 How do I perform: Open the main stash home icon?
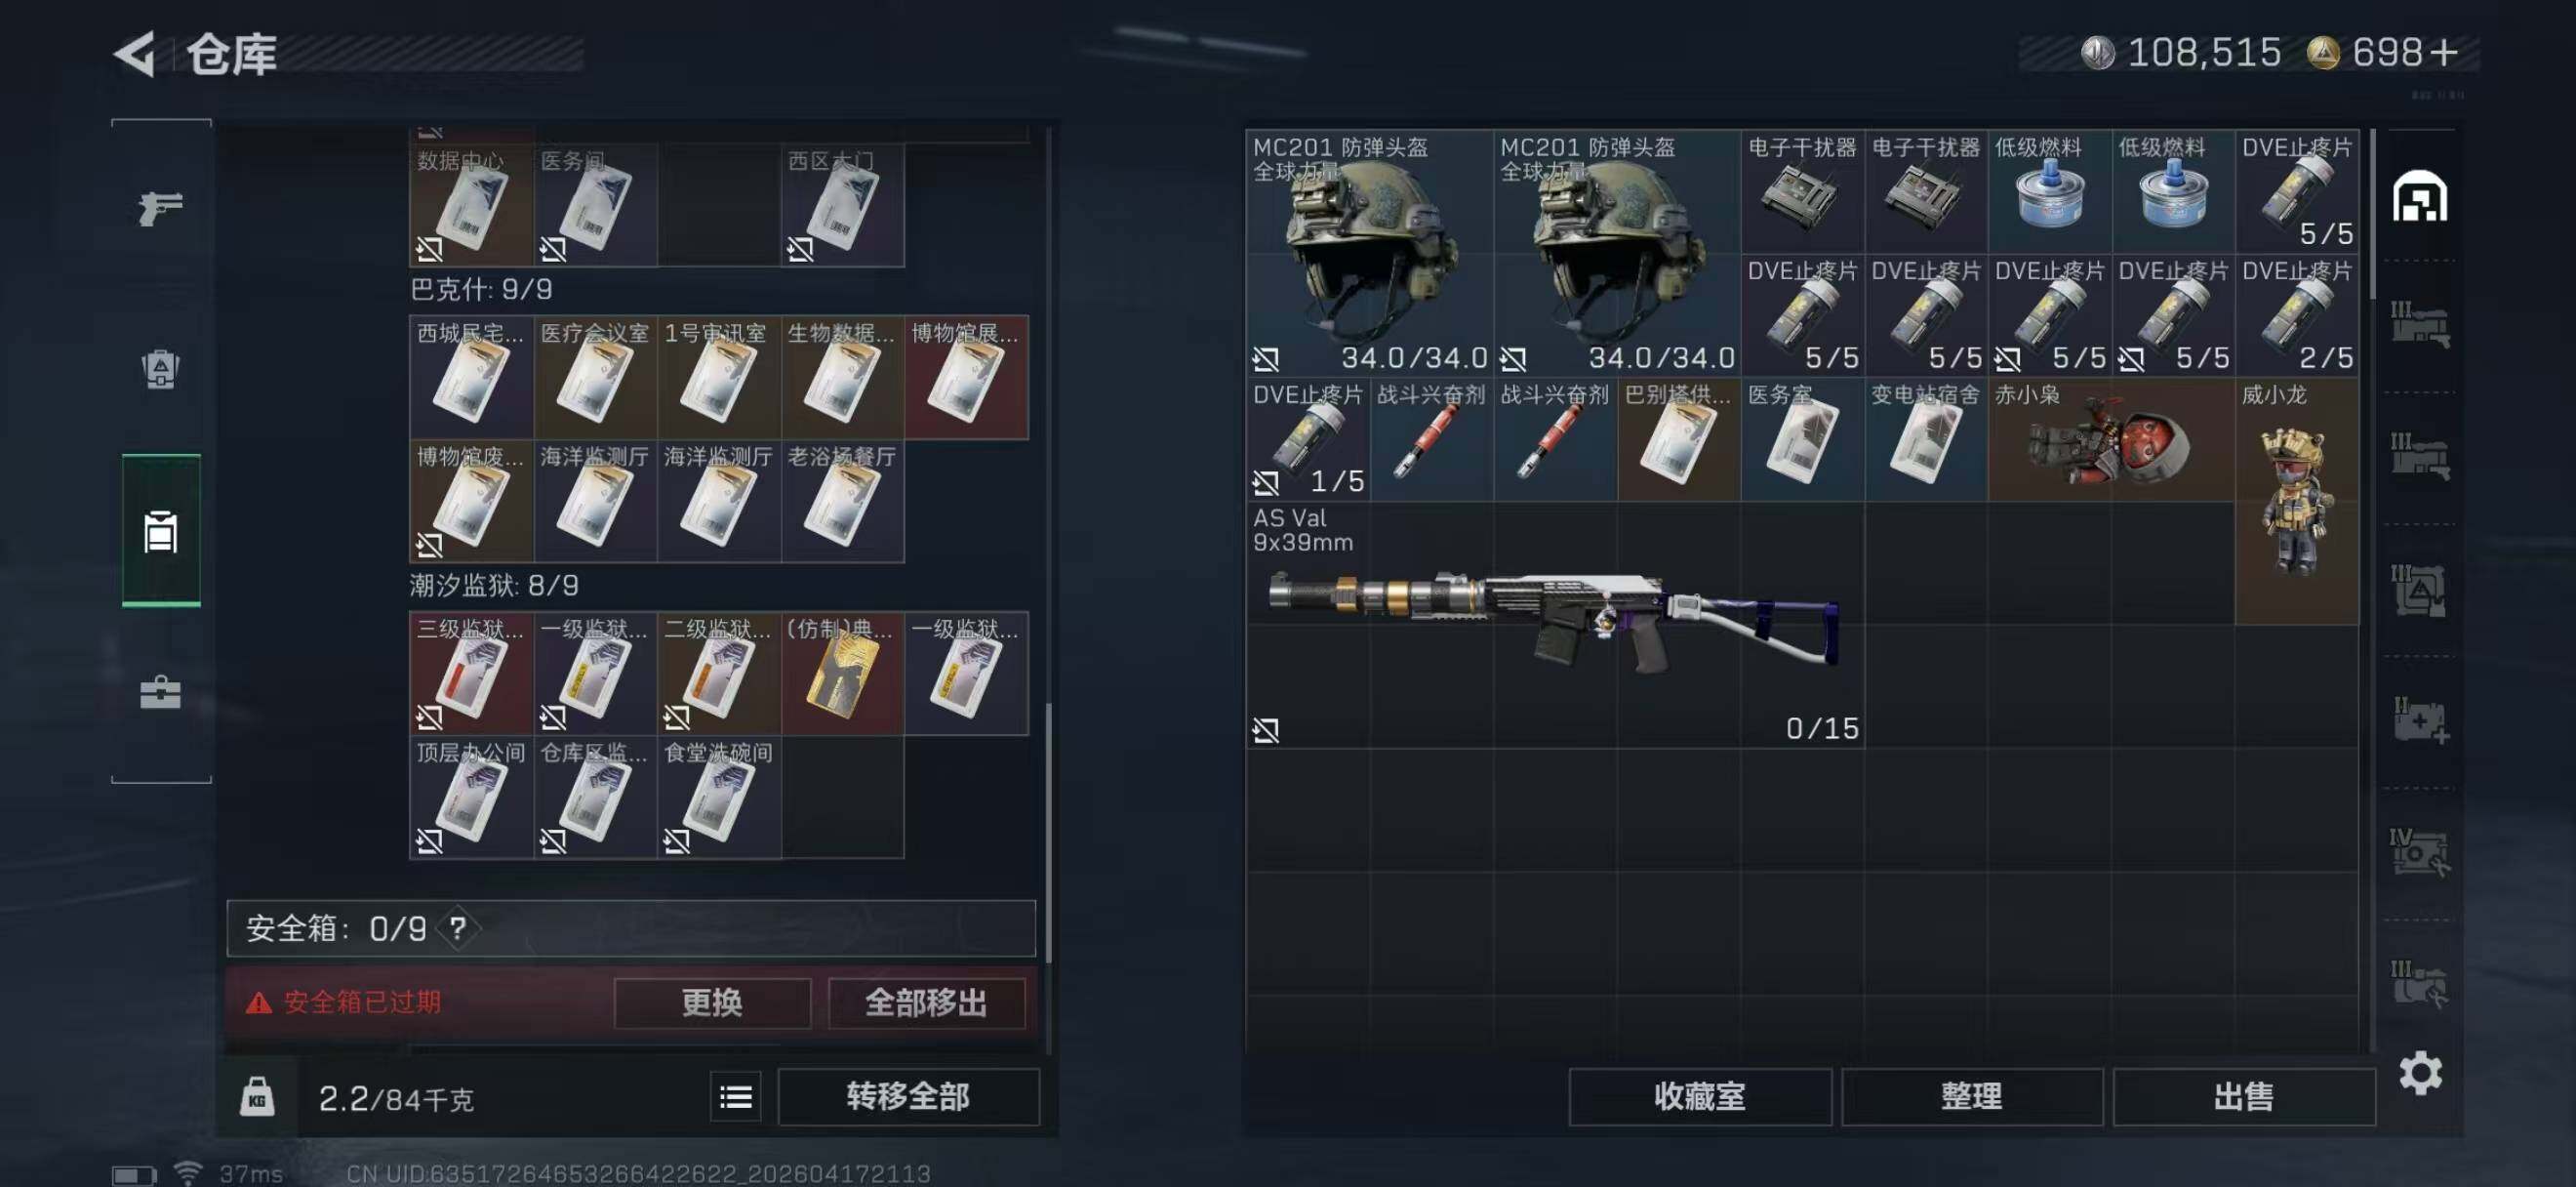[x=2419, y=196]
